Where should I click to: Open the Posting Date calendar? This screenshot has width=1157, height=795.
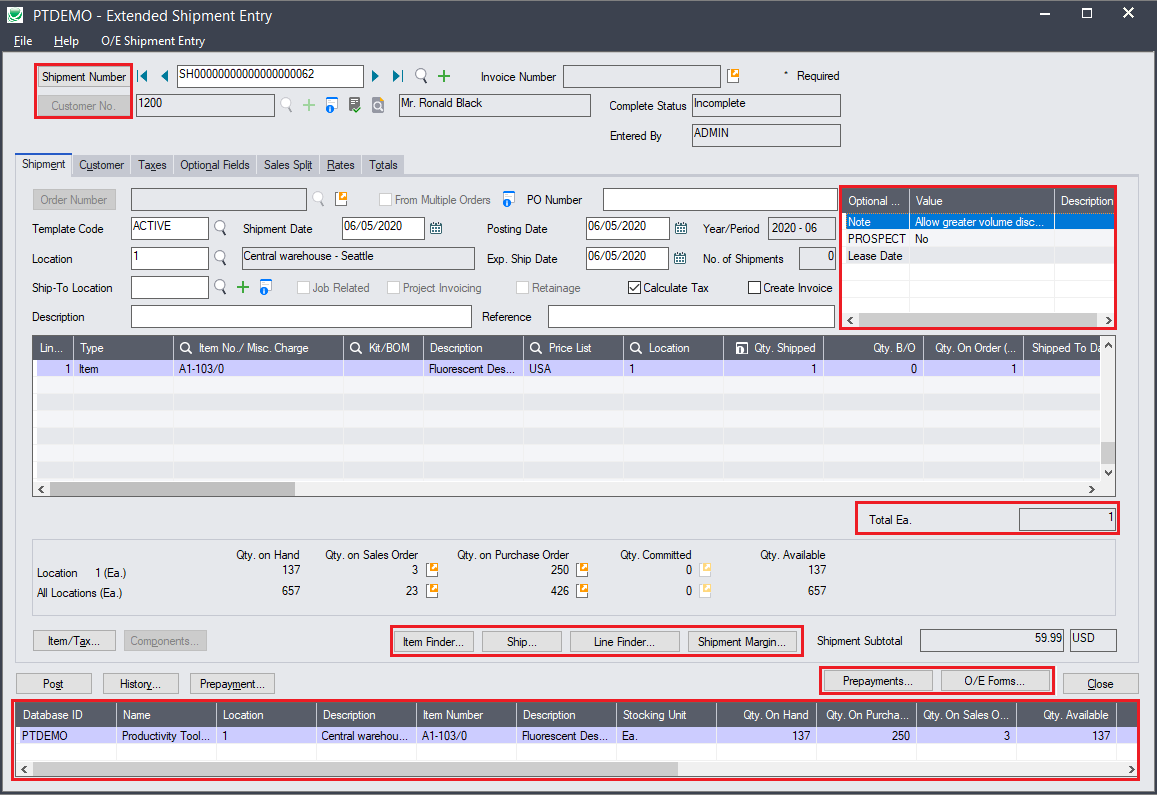point(680,228)
